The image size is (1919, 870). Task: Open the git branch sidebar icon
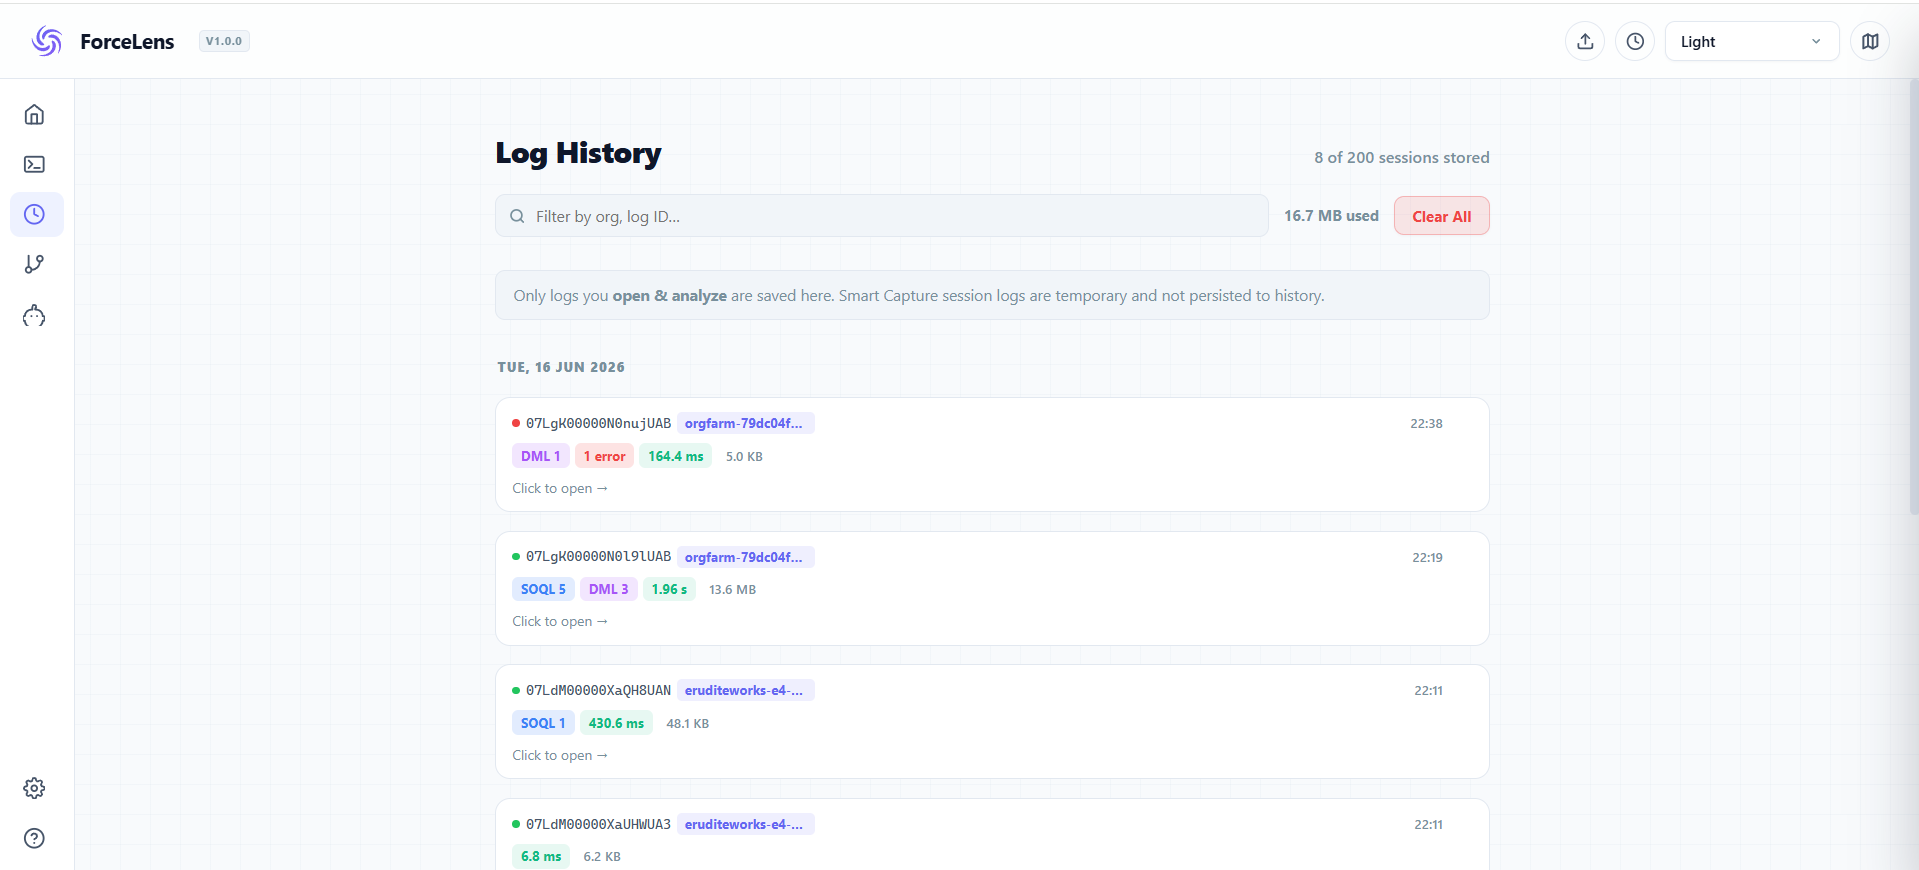point(34,265)
